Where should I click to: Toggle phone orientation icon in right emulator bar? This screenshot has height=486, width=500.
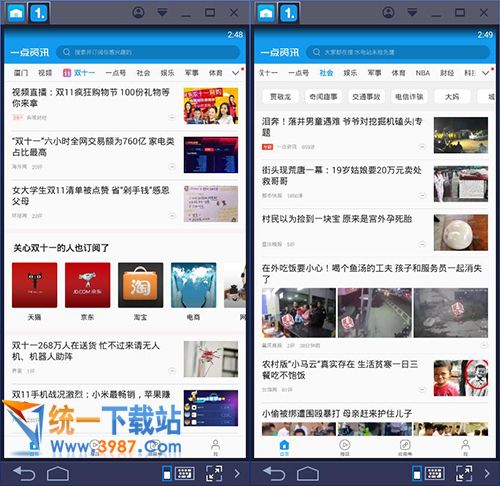[417, 474]
